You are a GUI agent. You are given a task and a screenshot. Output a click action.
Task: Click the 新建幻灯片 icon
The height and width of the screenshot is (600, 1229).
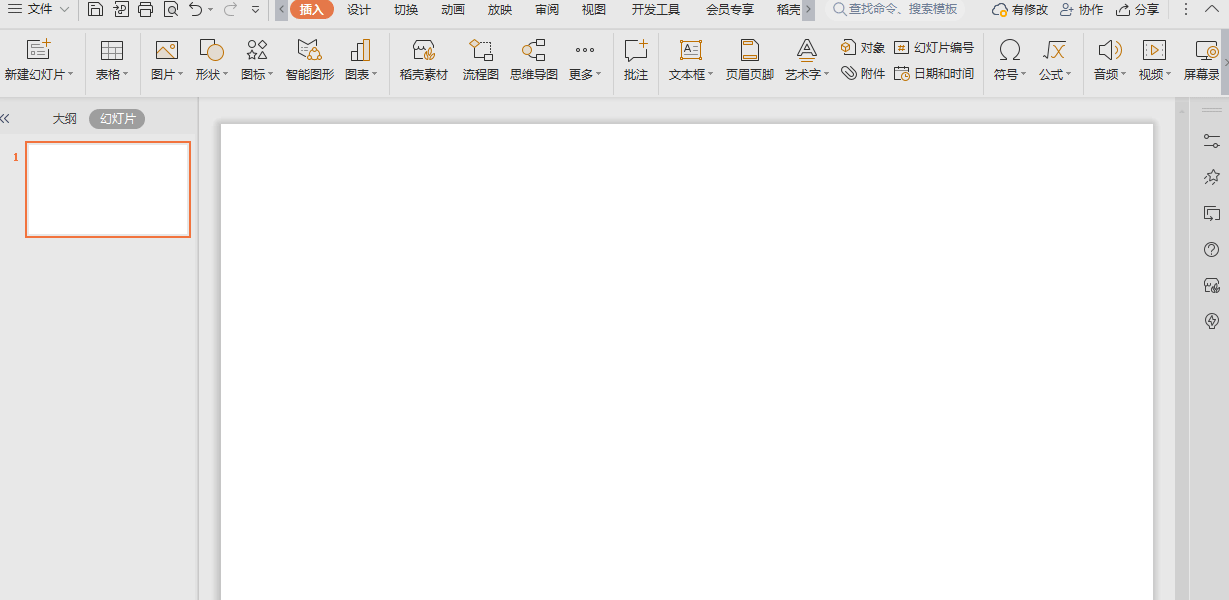click(38, 50)
